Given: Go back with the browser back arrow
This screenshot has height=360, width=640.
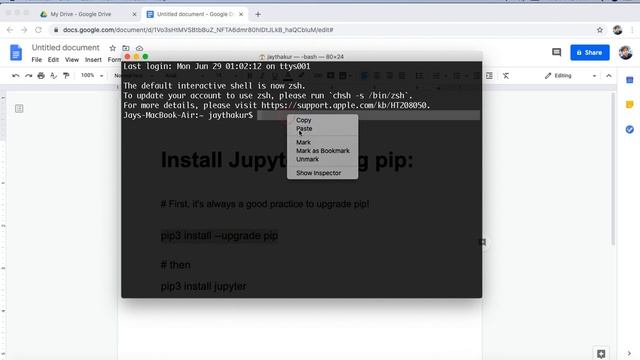Looking at the screenshot, I should 10,30.
